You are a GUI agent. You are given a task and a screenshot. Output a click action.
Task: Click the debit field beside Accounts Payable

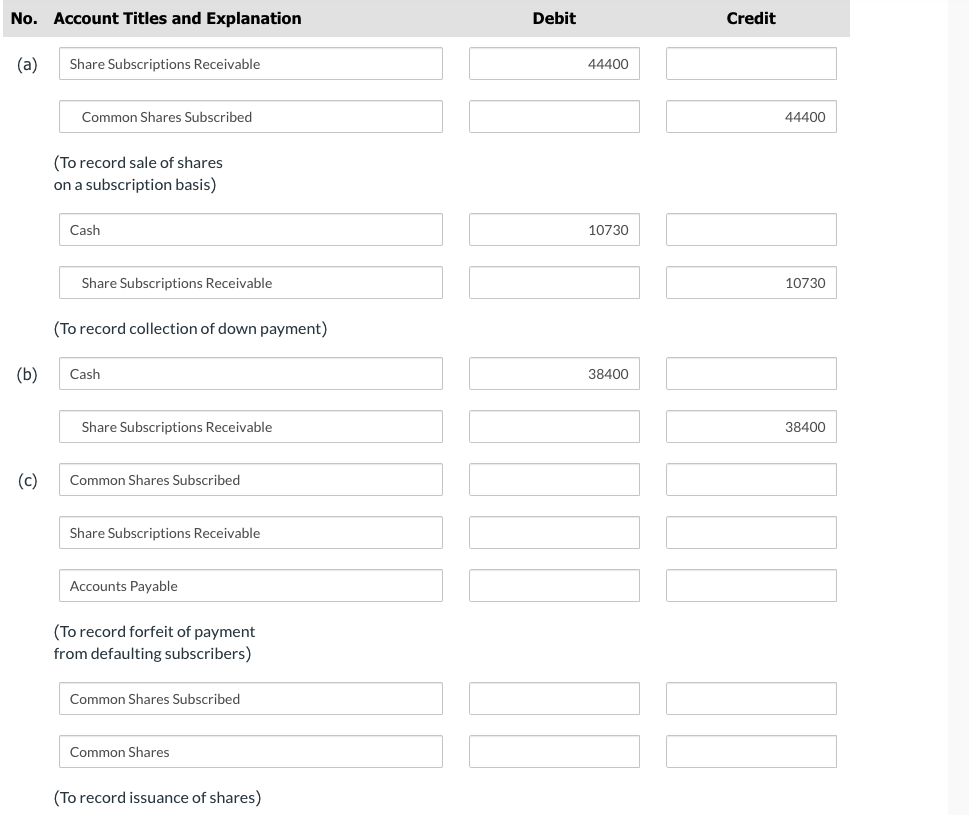554,586
